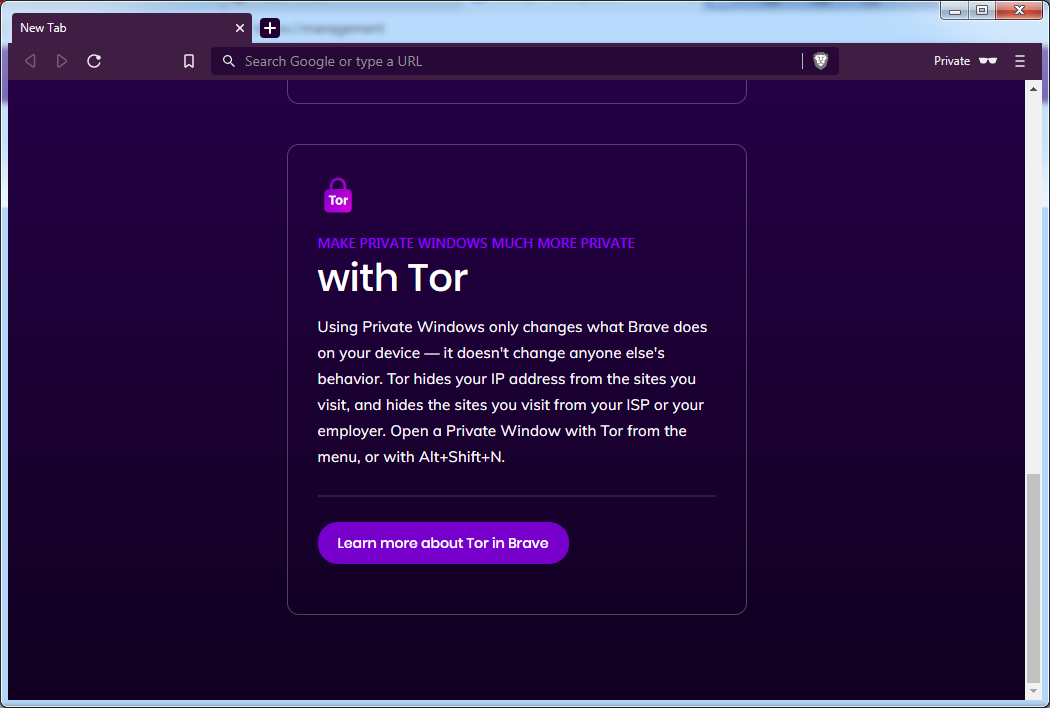The image size is (1050, 708).
Task: Click the scrollbar up arrow
Action: pyautogui.click(x=1033, y=88)
